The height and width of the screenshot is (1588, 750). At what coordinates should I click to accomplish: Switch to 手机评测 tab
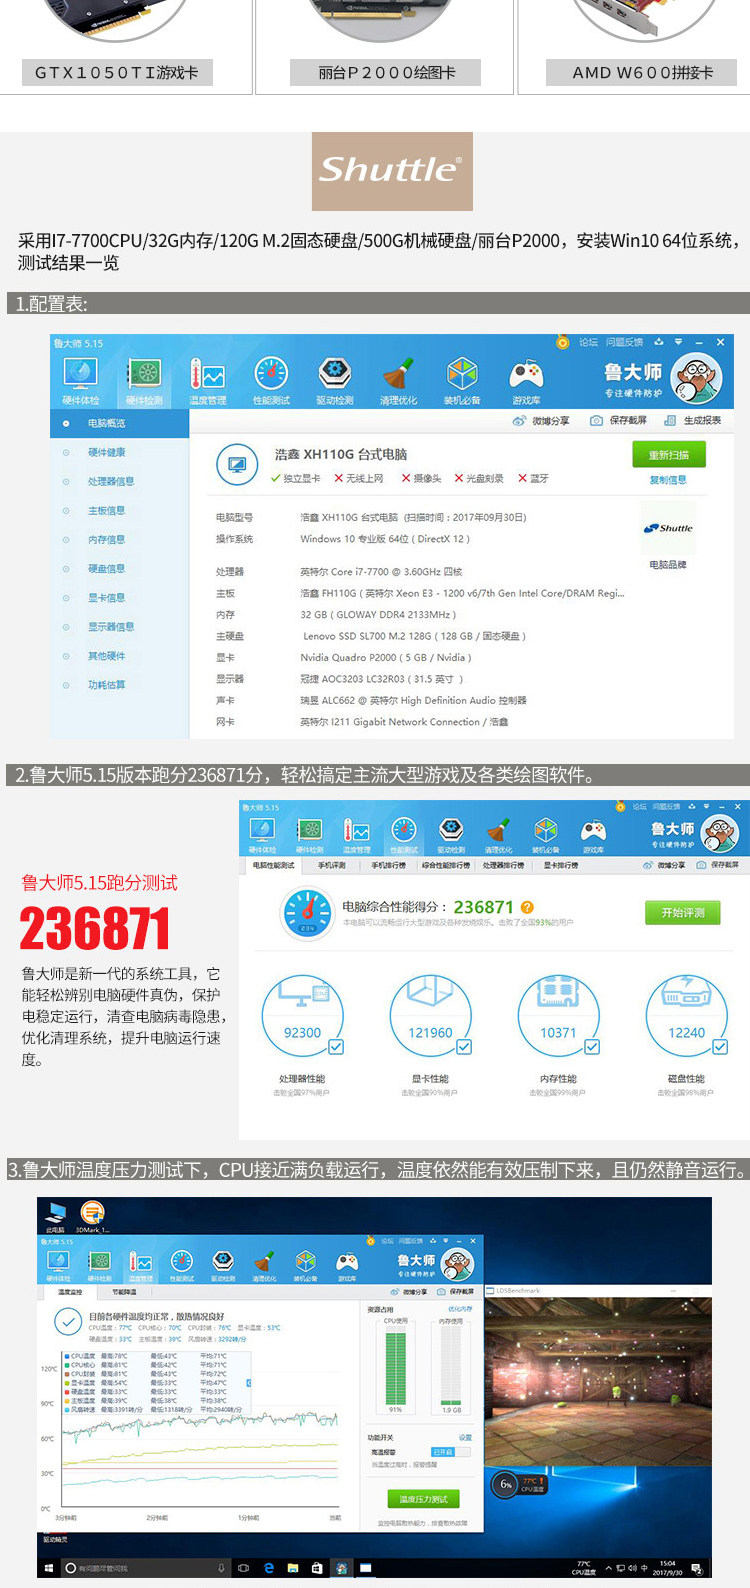click(331, 865)
